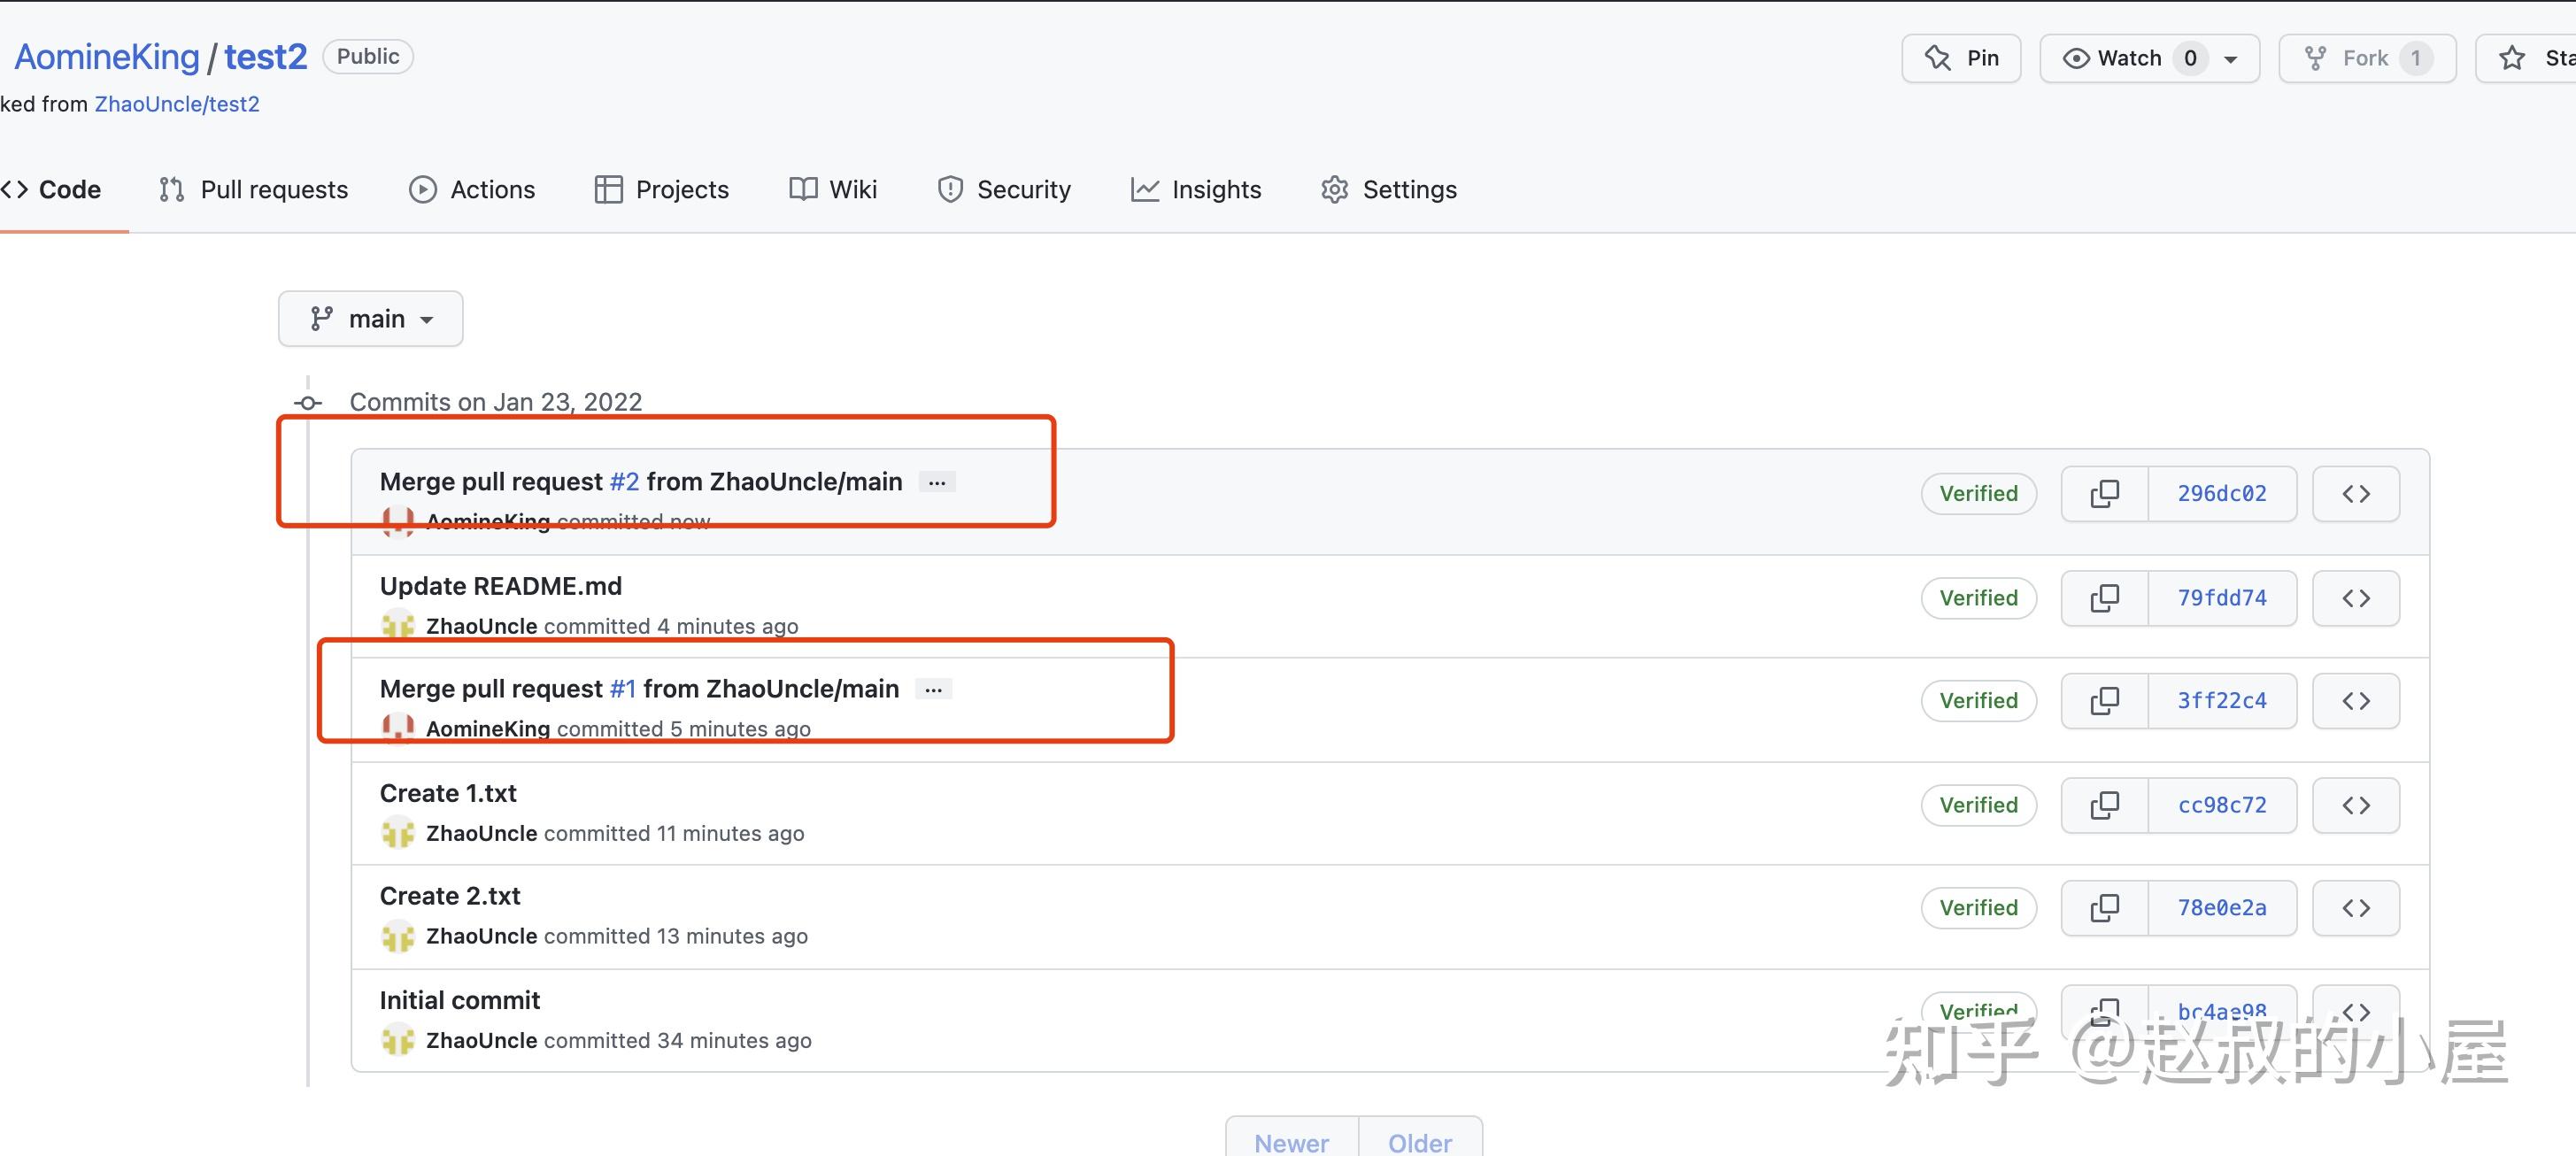This screenshot has height=1156, width=2576.
Task: Fork the test2 repository
Action: (2365, 58)
